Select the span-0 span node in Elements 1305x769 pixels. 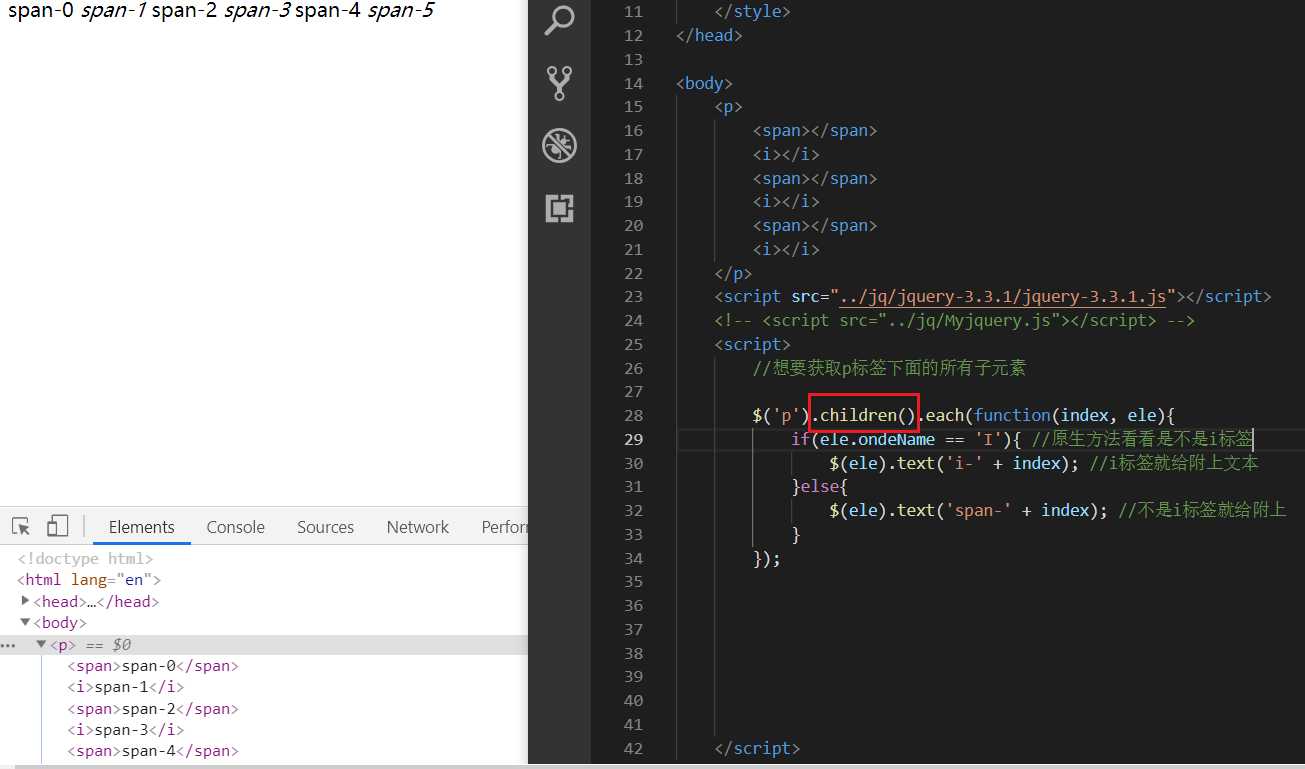(x=154, y=666)
